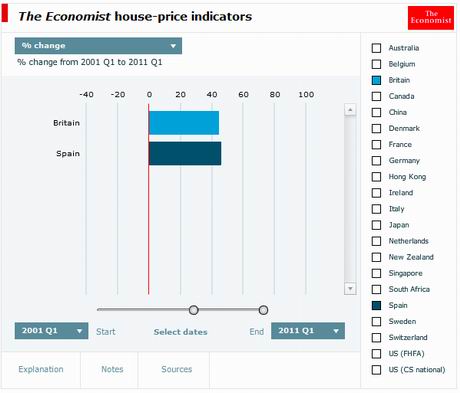This screenshot has width=460, height=393.
Task: Check the Singapore checkbox
Action: coord(376,273)
